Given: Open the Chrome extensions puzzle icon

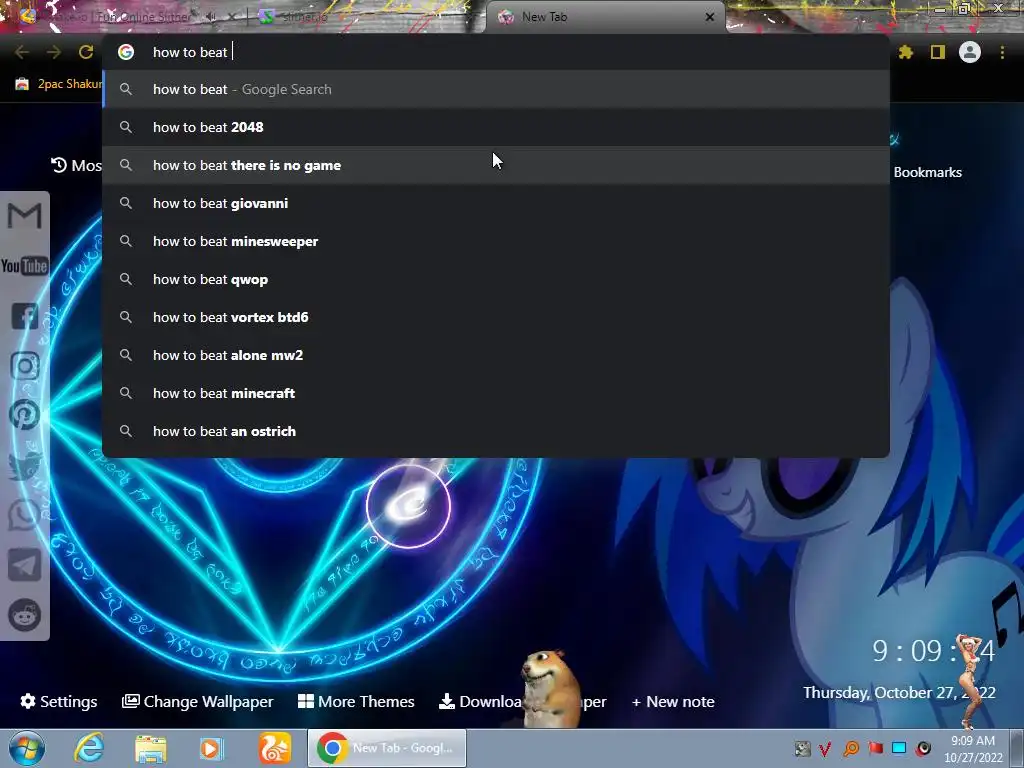Looking at the screenshot, I should 906,52.
